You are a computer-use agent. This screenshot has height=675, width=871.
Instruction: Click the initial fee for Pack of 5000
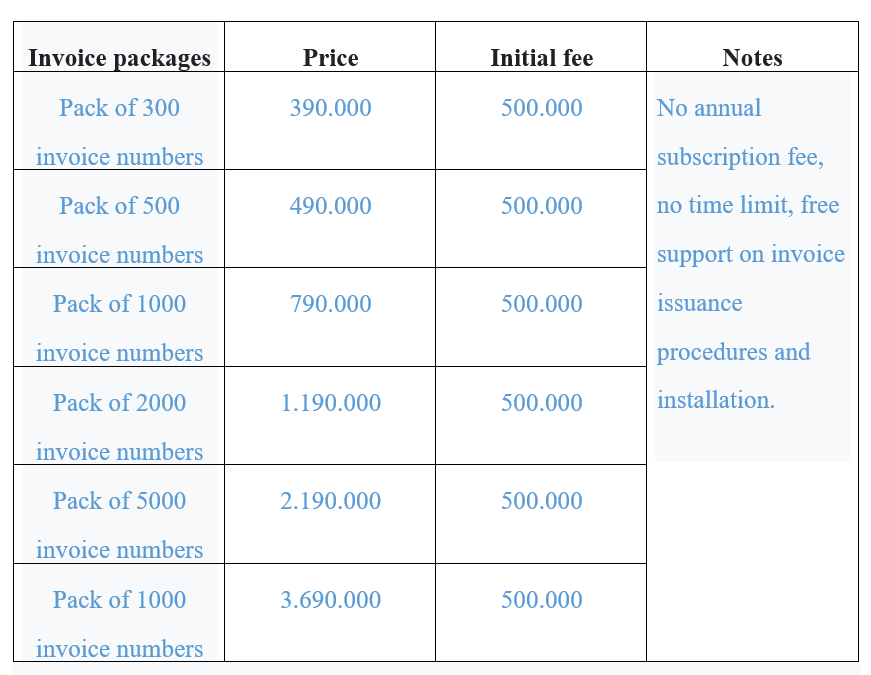point(541,501)
